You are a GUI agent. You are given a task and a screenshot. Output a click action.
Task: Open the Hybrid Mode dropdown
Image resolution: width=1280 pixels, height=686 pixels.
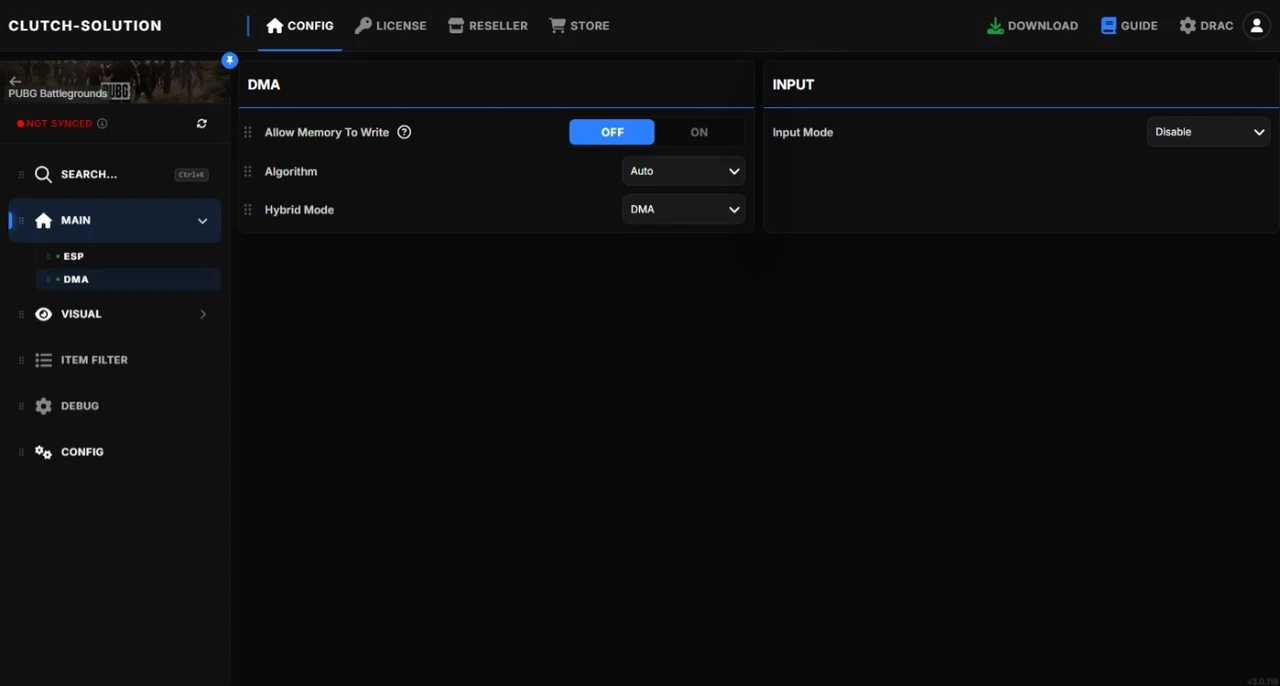683,210
